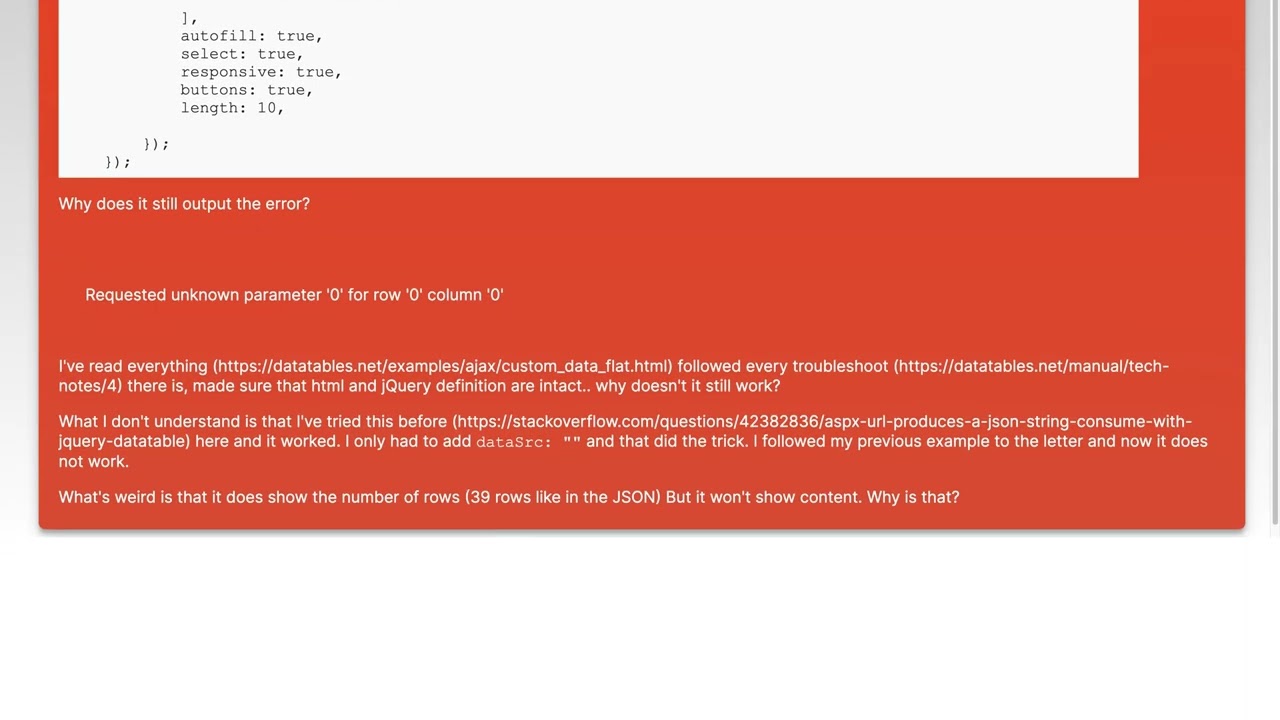Click the indented "});" line above the last
Image resolution: width=1280 pixels, height=720 pixels.
[x=156, y=144]
